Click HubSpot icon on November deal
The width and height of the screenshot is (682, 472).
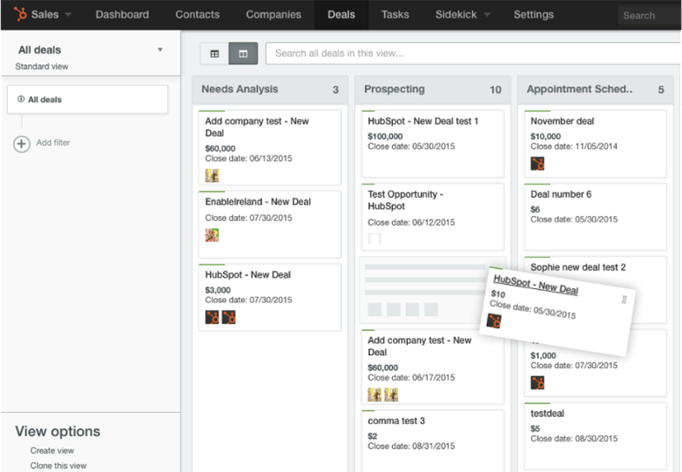coord(538,164)
